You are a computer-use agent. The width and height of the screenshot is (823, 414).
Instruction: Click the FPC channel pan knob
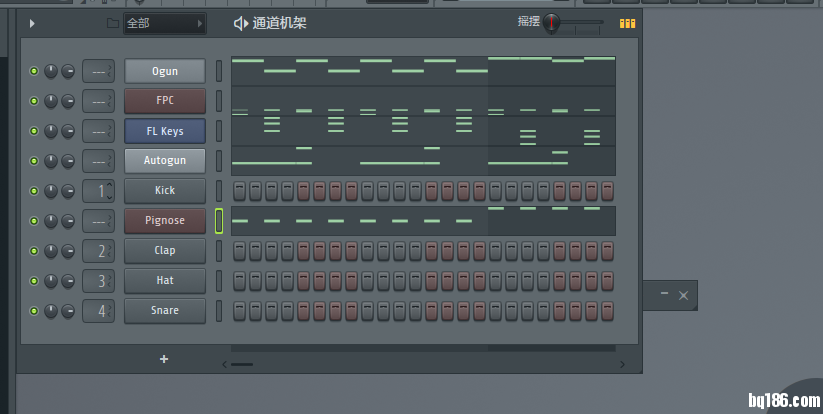(51, 101)
